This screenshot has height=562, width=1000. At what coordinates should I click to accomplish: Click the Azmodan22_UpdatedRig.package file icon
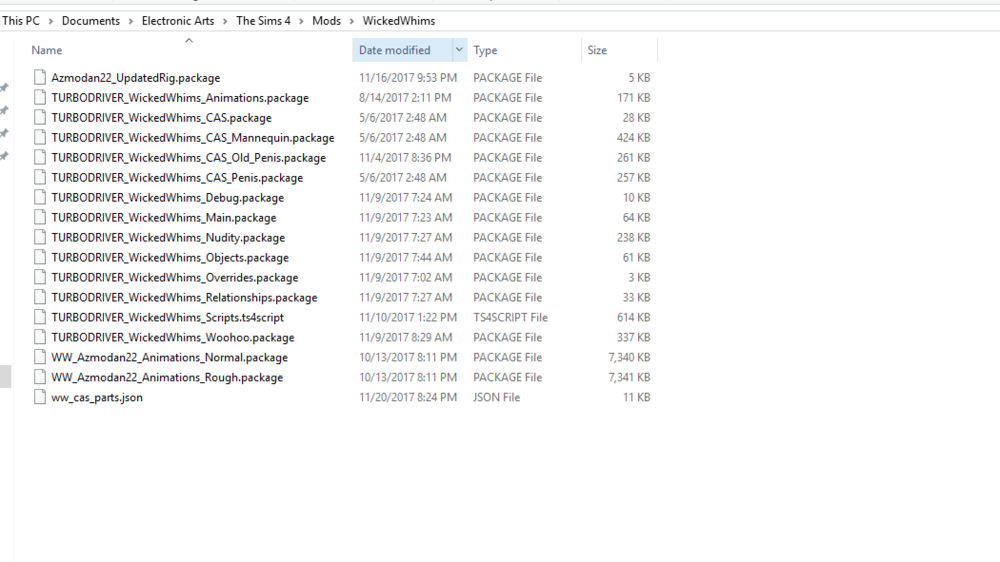click(40, 78)
